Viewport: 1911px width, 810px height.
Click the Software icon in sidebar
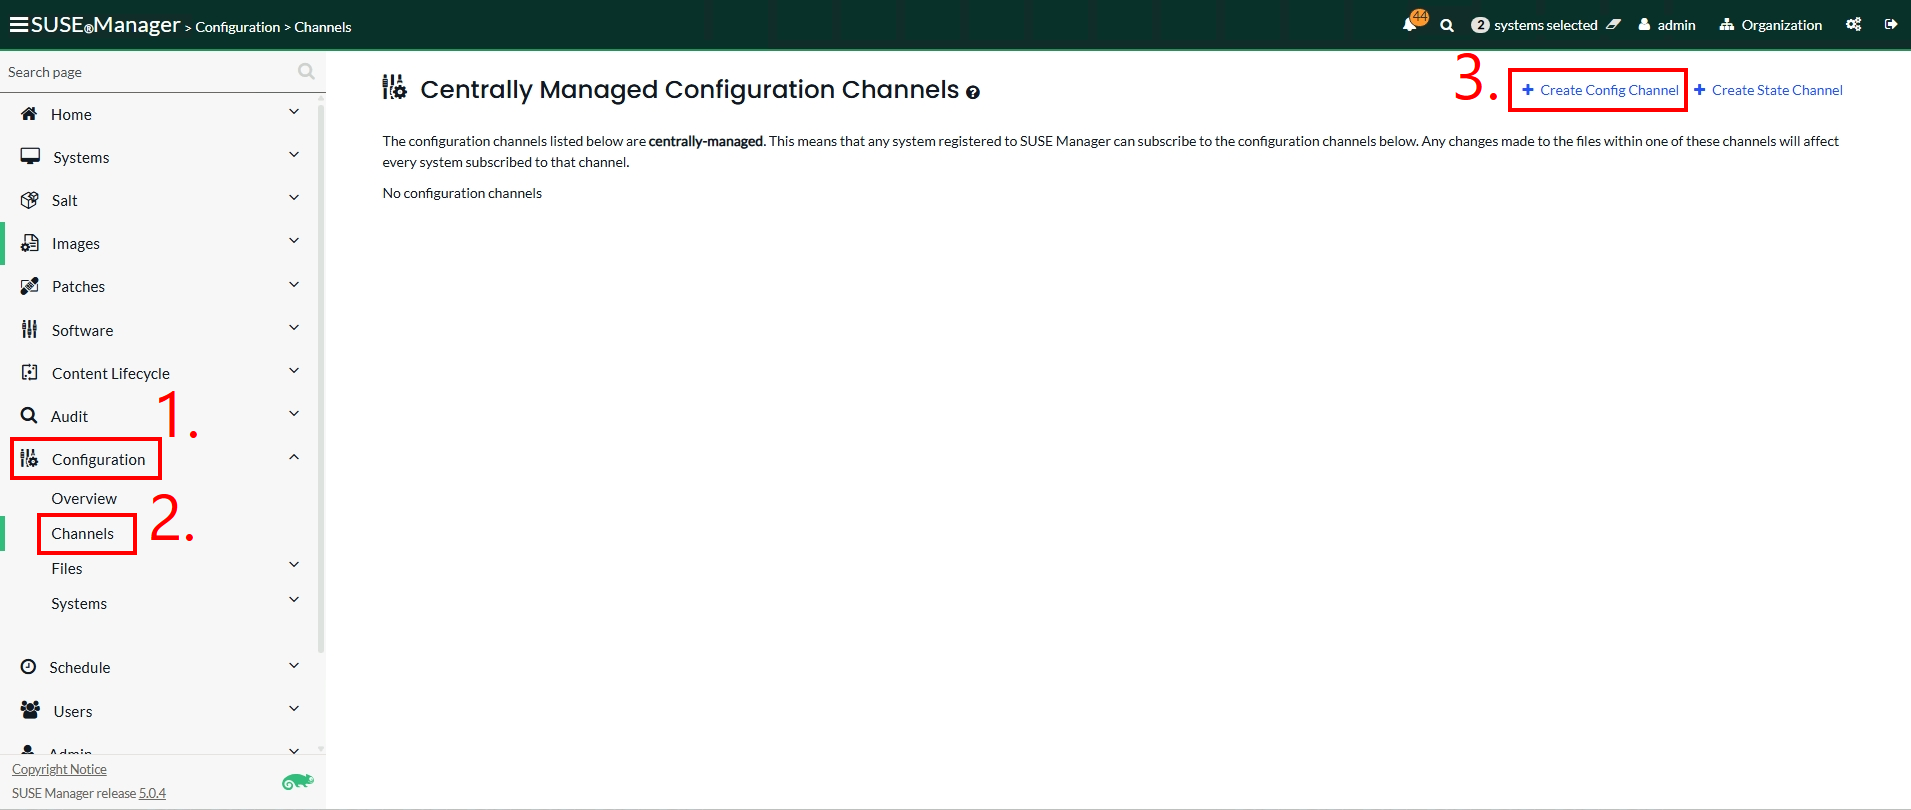click(30, 329)
